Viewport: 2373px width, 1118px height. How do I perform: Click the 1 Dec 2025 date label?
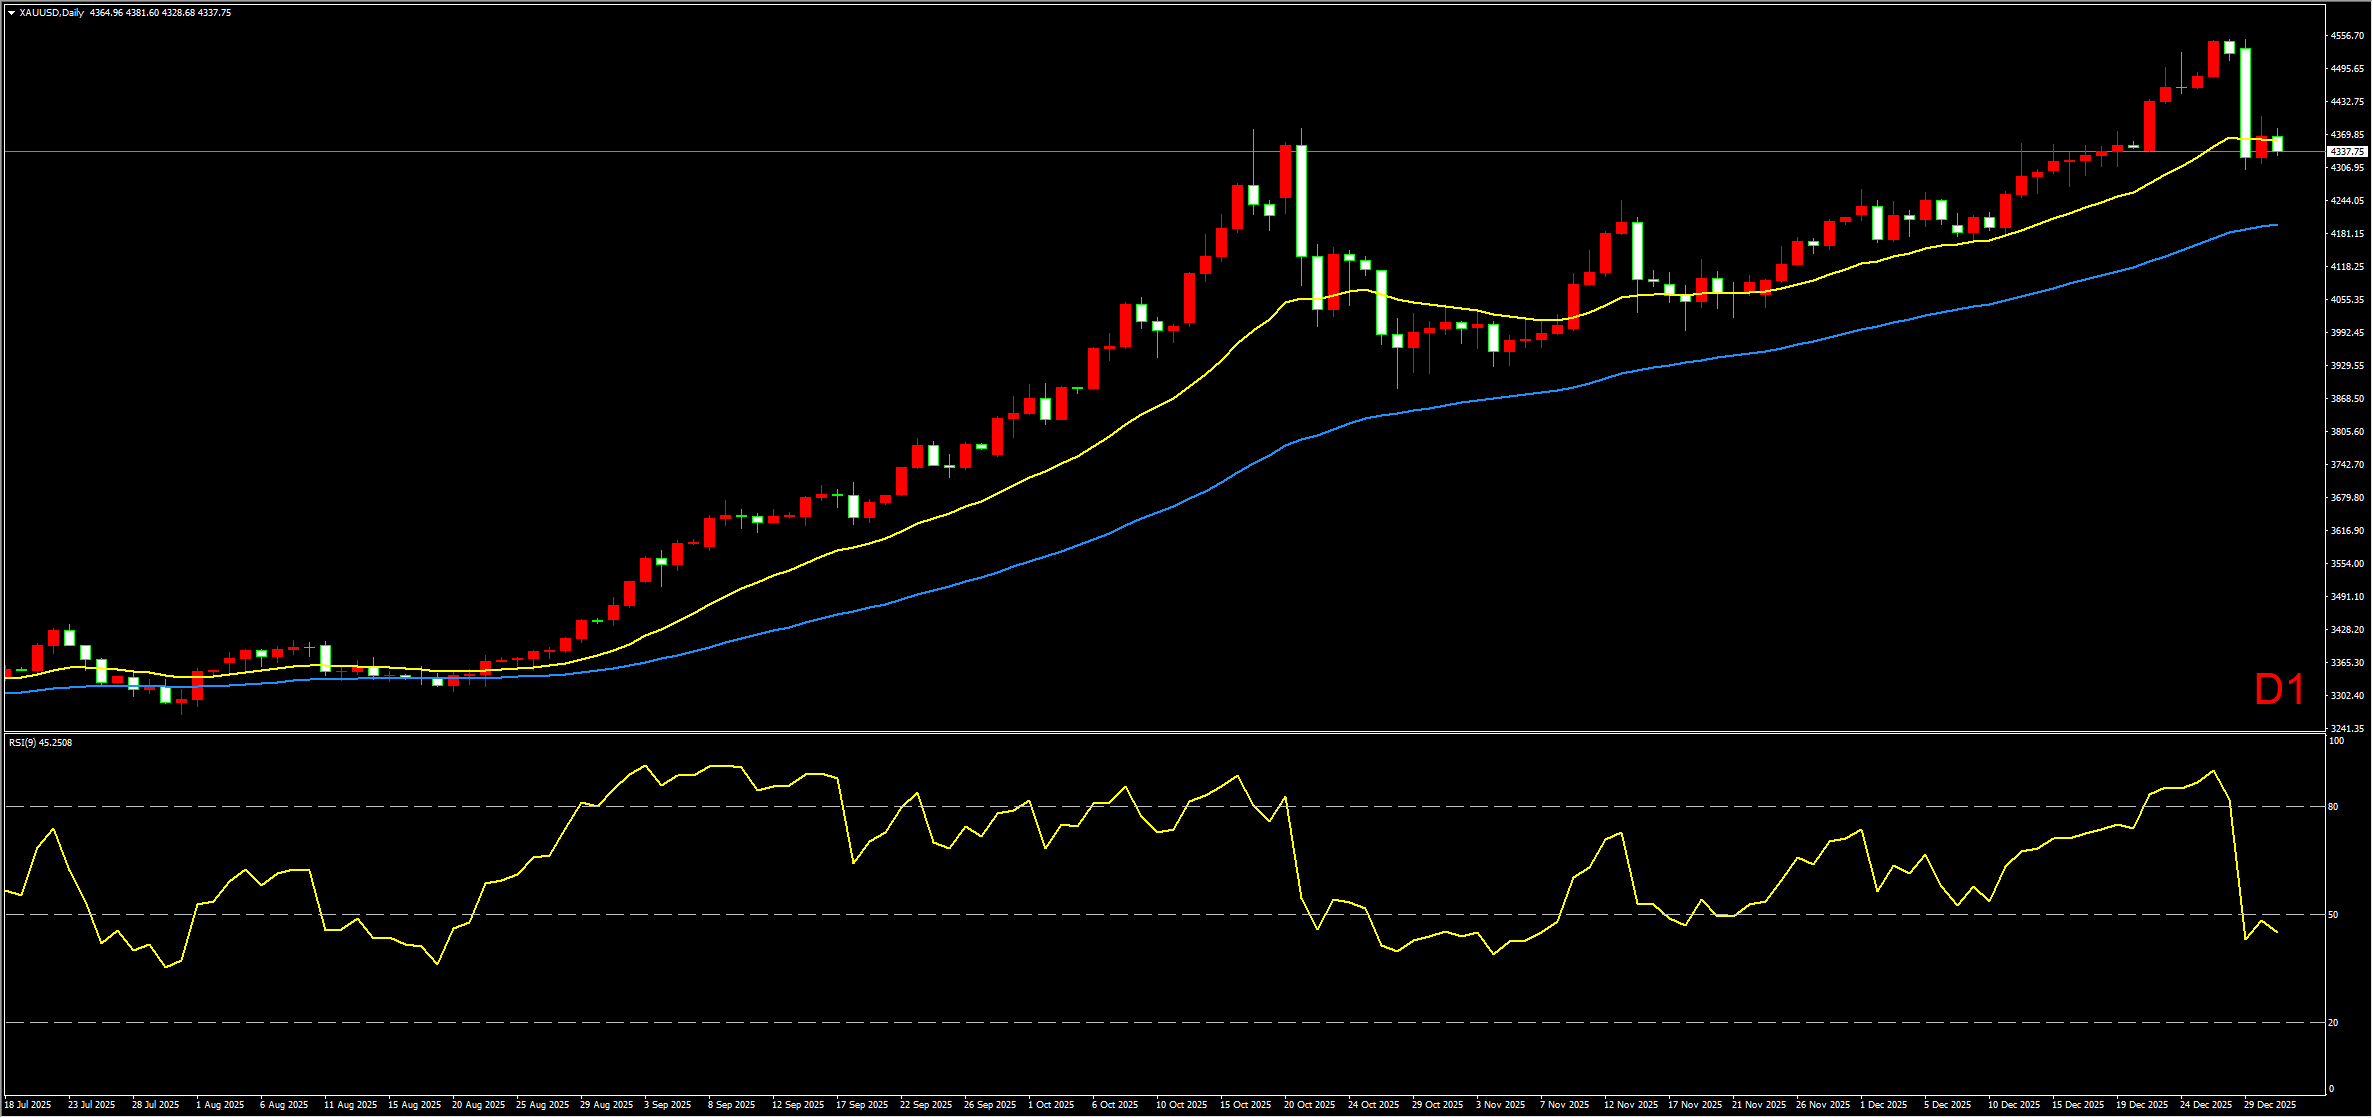pos(1883,1105)
